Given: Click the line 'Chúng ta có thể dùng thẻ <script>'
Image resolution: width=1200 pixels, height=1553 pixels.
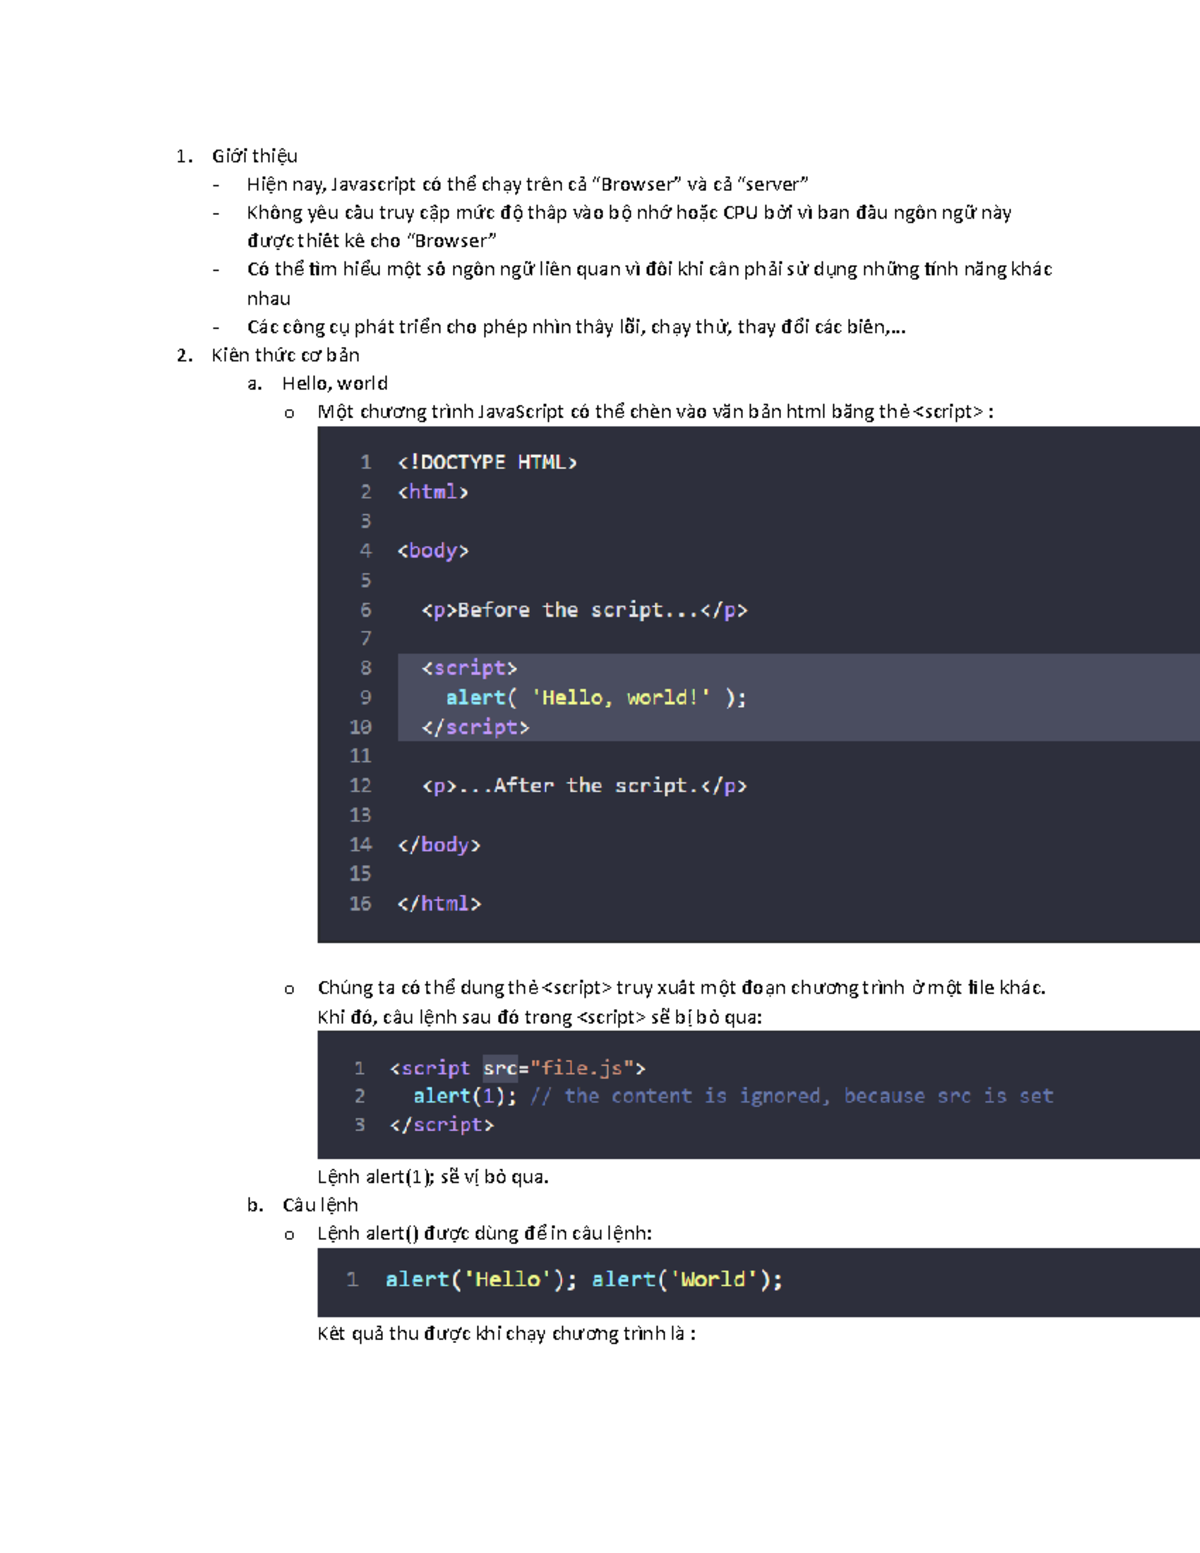Looking at the screenshot, I should 681,988.
